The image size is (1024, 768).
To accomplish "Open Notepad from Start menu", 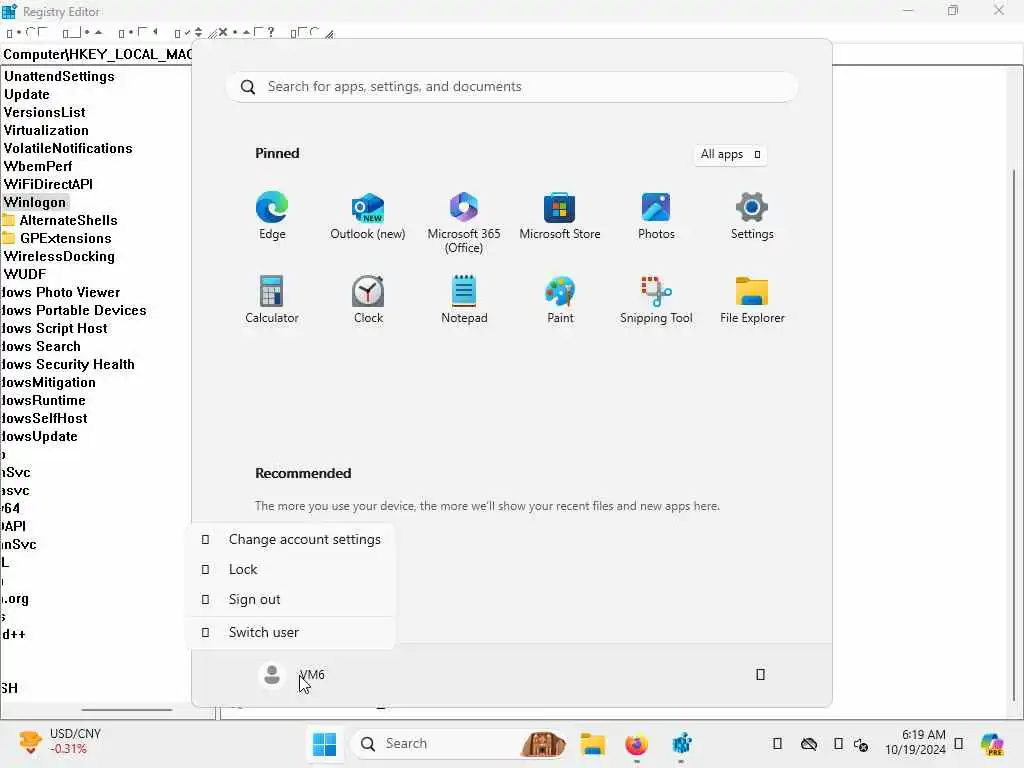I will [x=464, y=300].
